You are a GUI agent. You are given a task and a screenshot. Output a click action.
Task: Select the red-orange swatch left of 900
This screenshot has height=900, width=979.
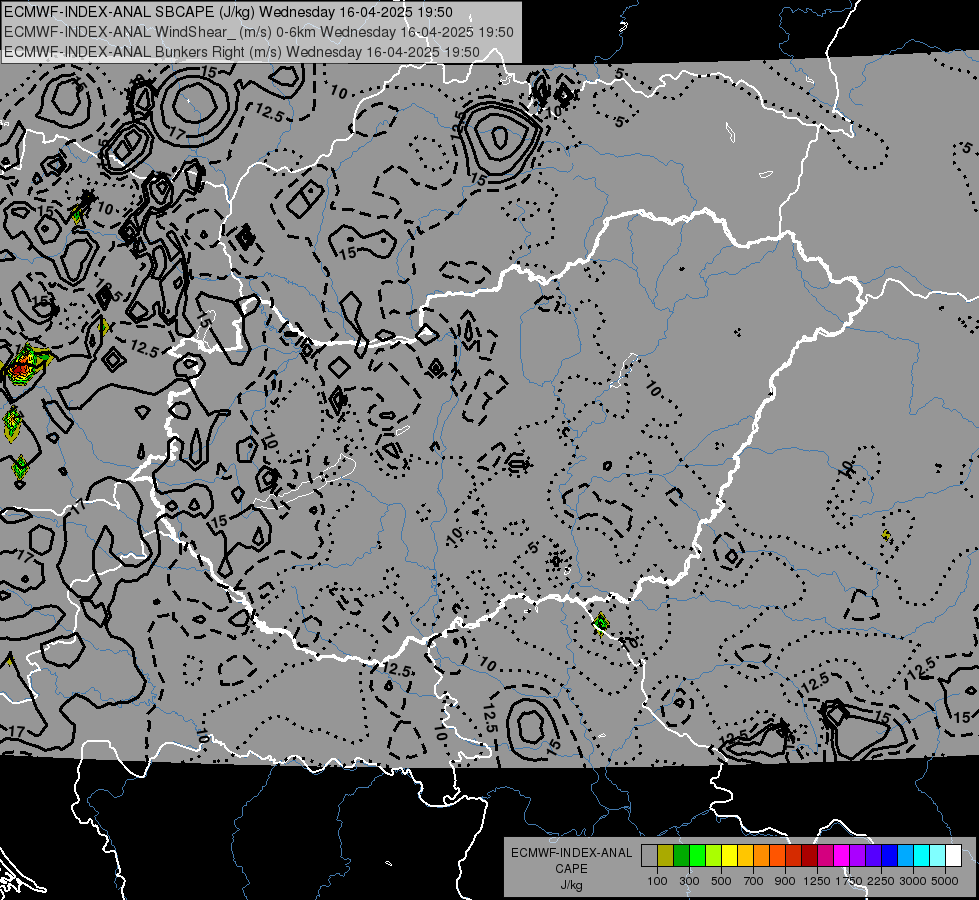(777, 856)
